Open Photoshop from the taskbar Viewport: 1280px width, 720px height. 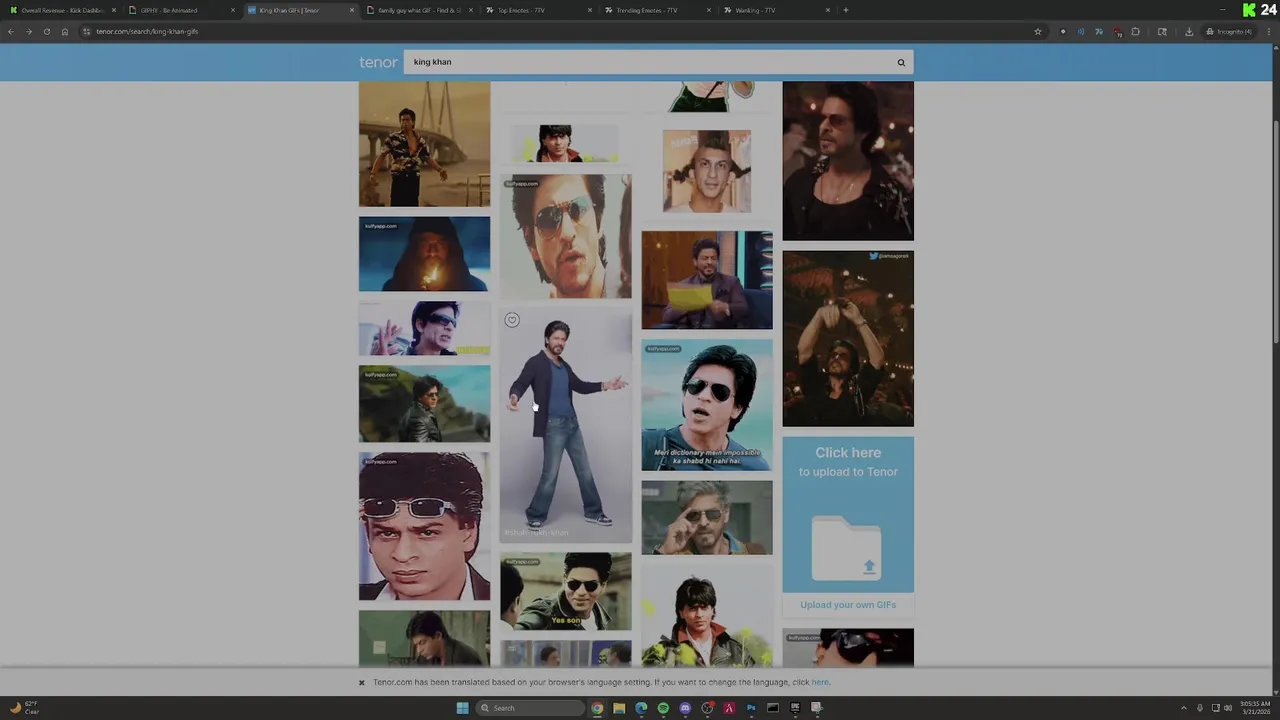(751, 708)
